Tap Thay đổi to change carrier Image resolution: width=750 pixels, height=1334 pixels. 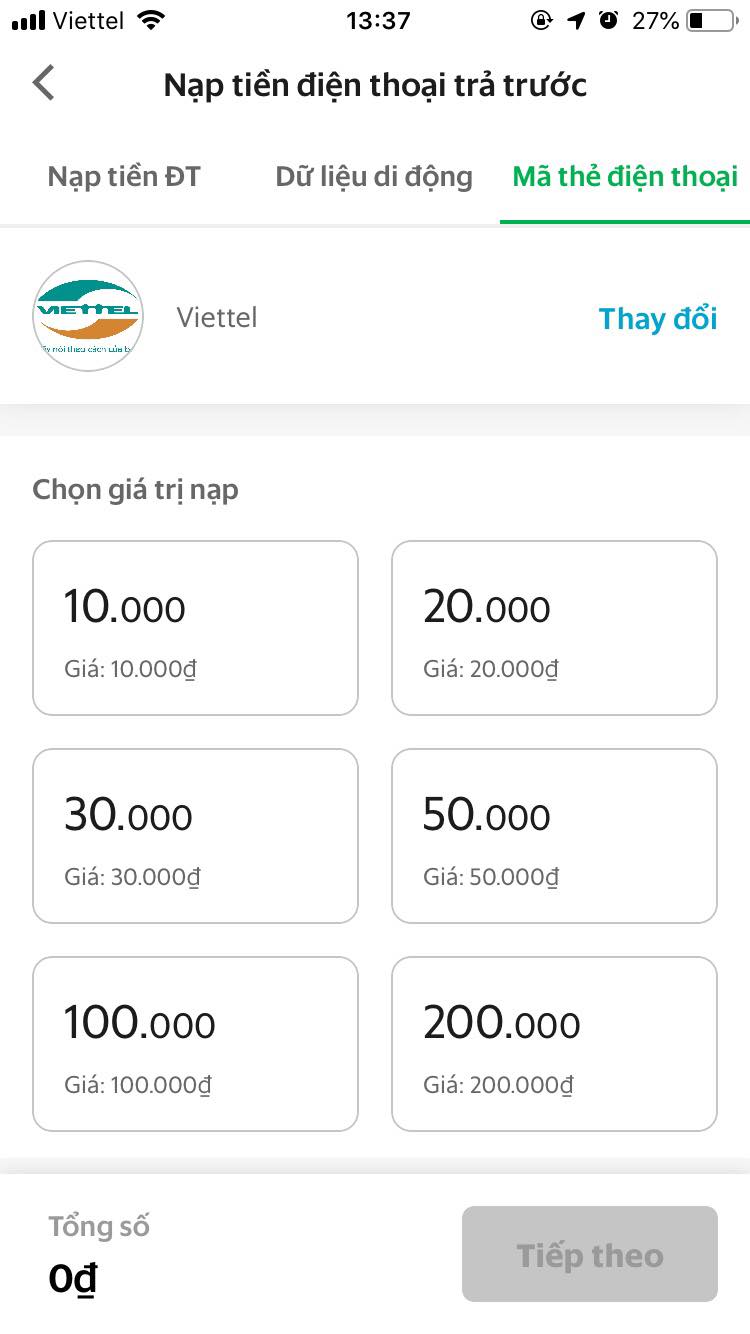658,319
